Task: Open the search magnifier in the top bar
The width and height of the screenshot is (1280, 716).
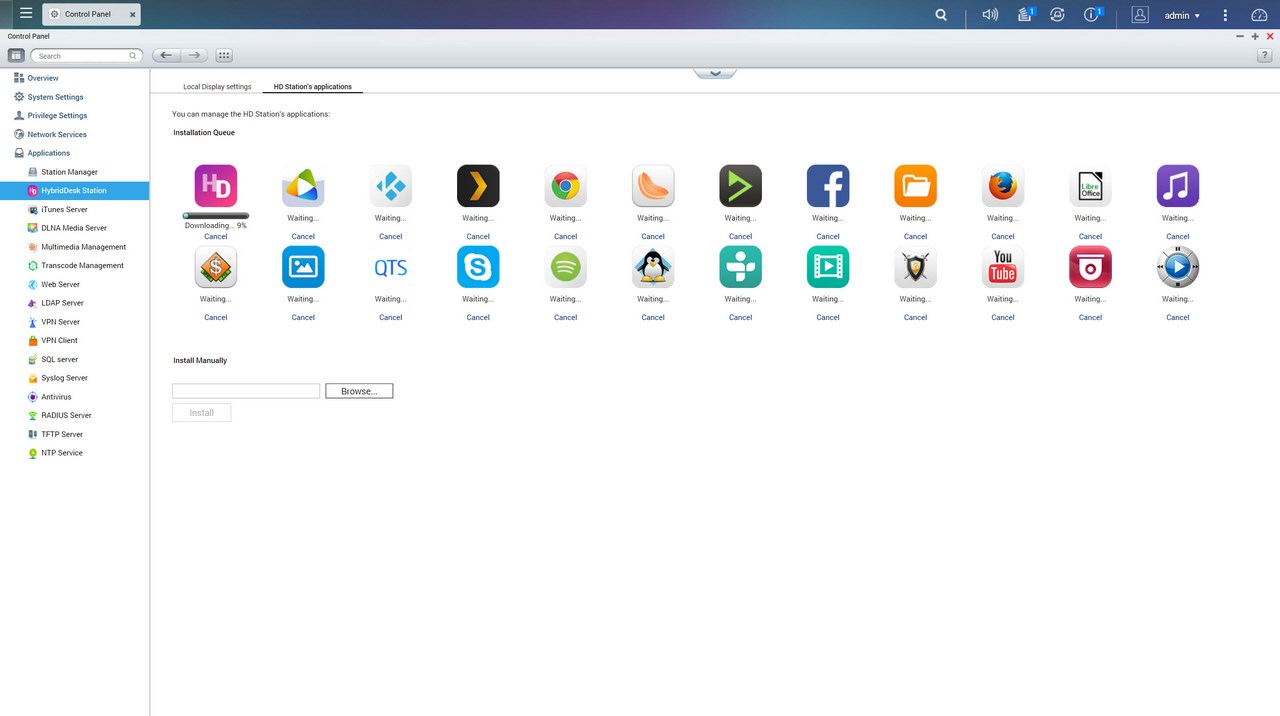Action: click(x=941, y=15)
